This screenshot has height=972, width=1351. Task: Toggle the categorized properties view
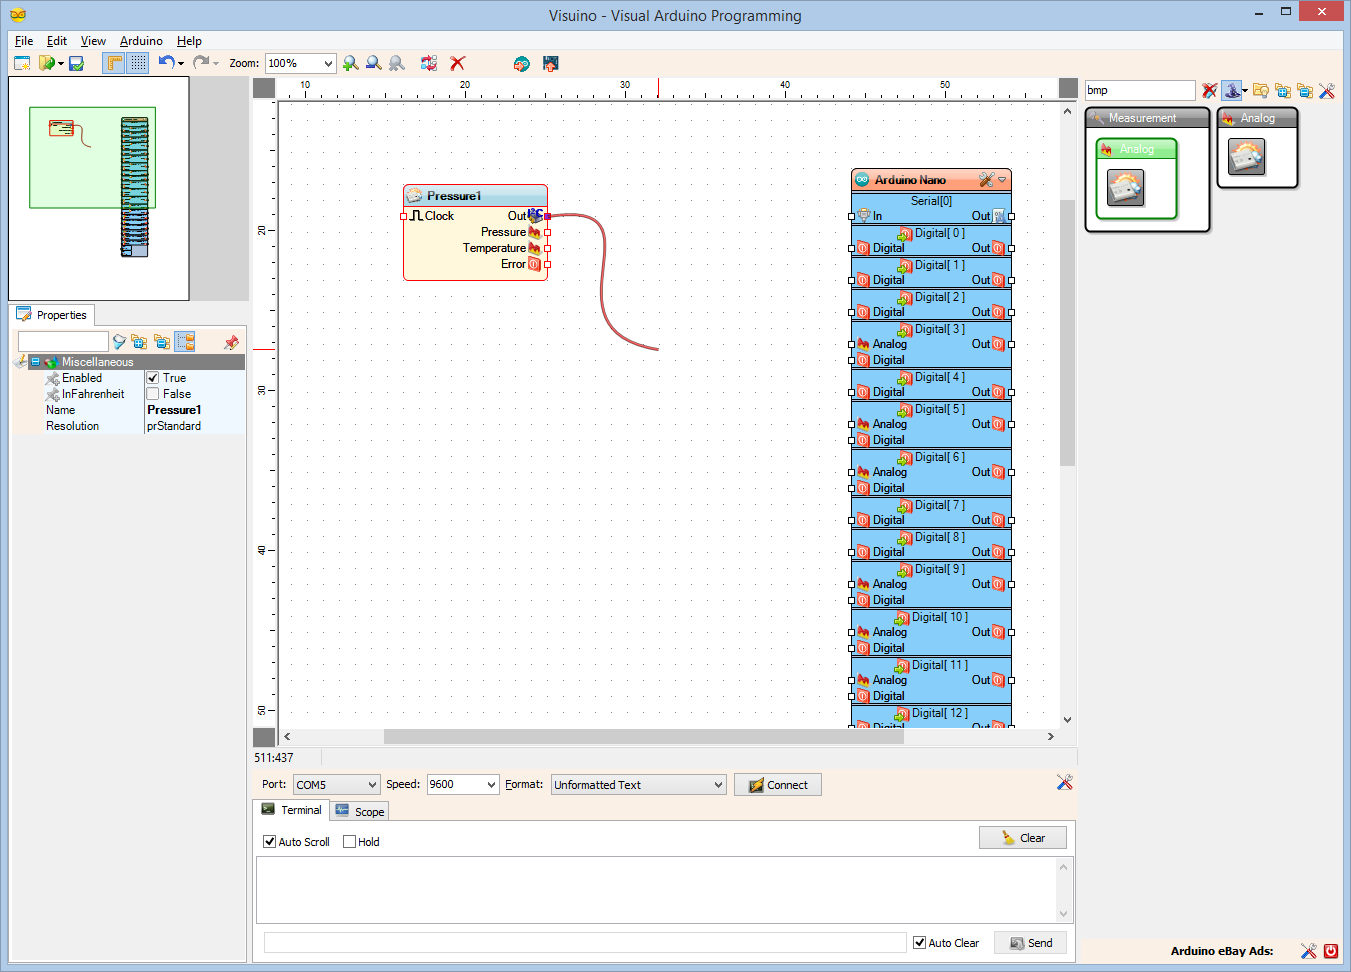185,342
